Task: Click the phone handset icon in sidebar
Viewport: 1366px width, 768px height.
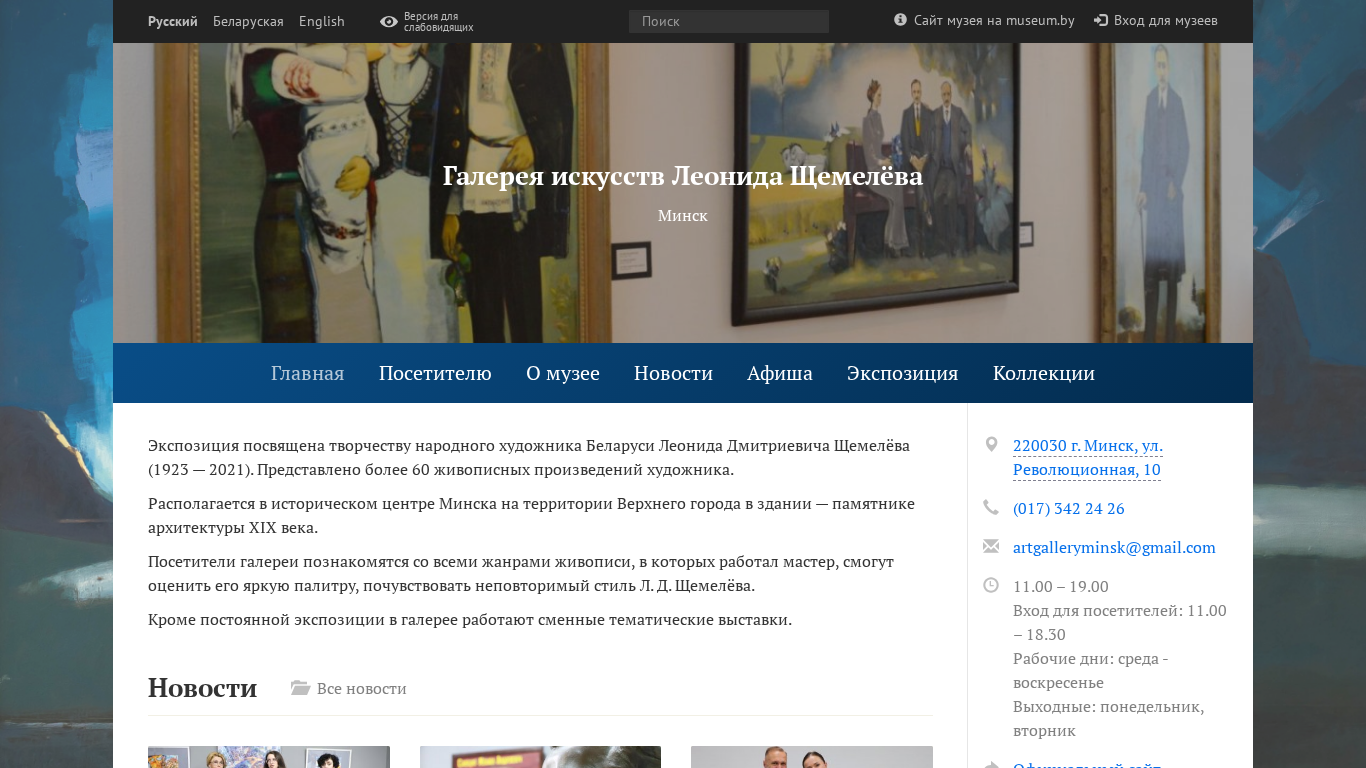Action: [991, 507]
